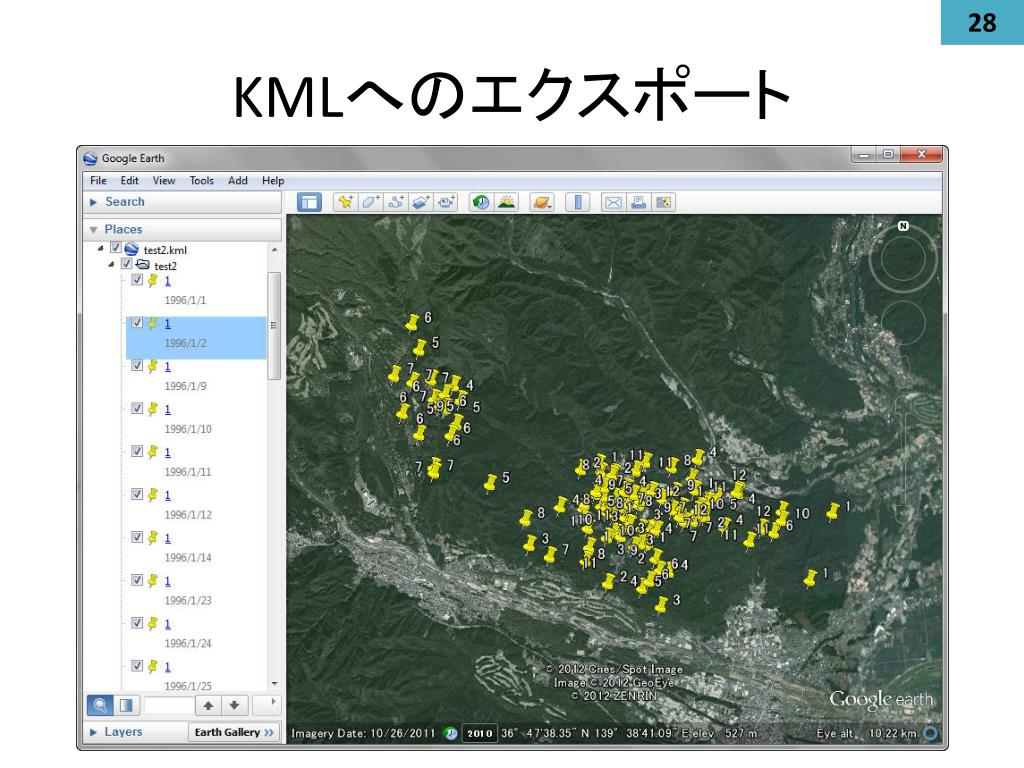Open the Add menu
1024x768 pixels.
(x=238, y=181)
